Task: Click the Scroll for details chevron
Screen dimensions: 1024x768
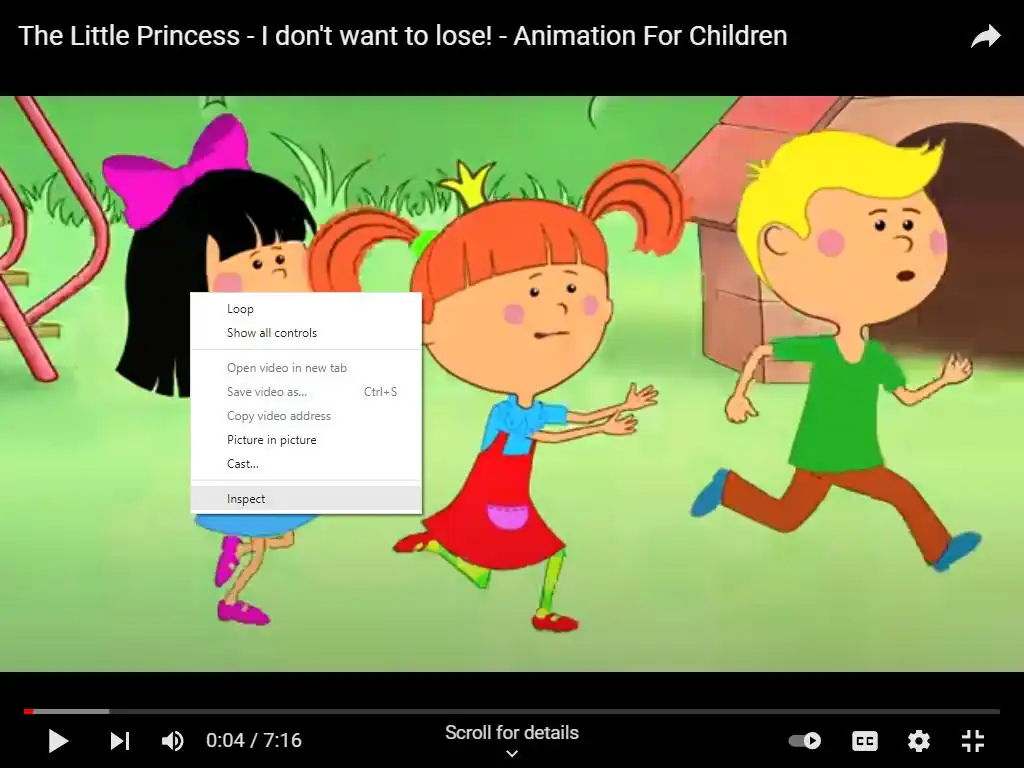Action: point(512,754)
